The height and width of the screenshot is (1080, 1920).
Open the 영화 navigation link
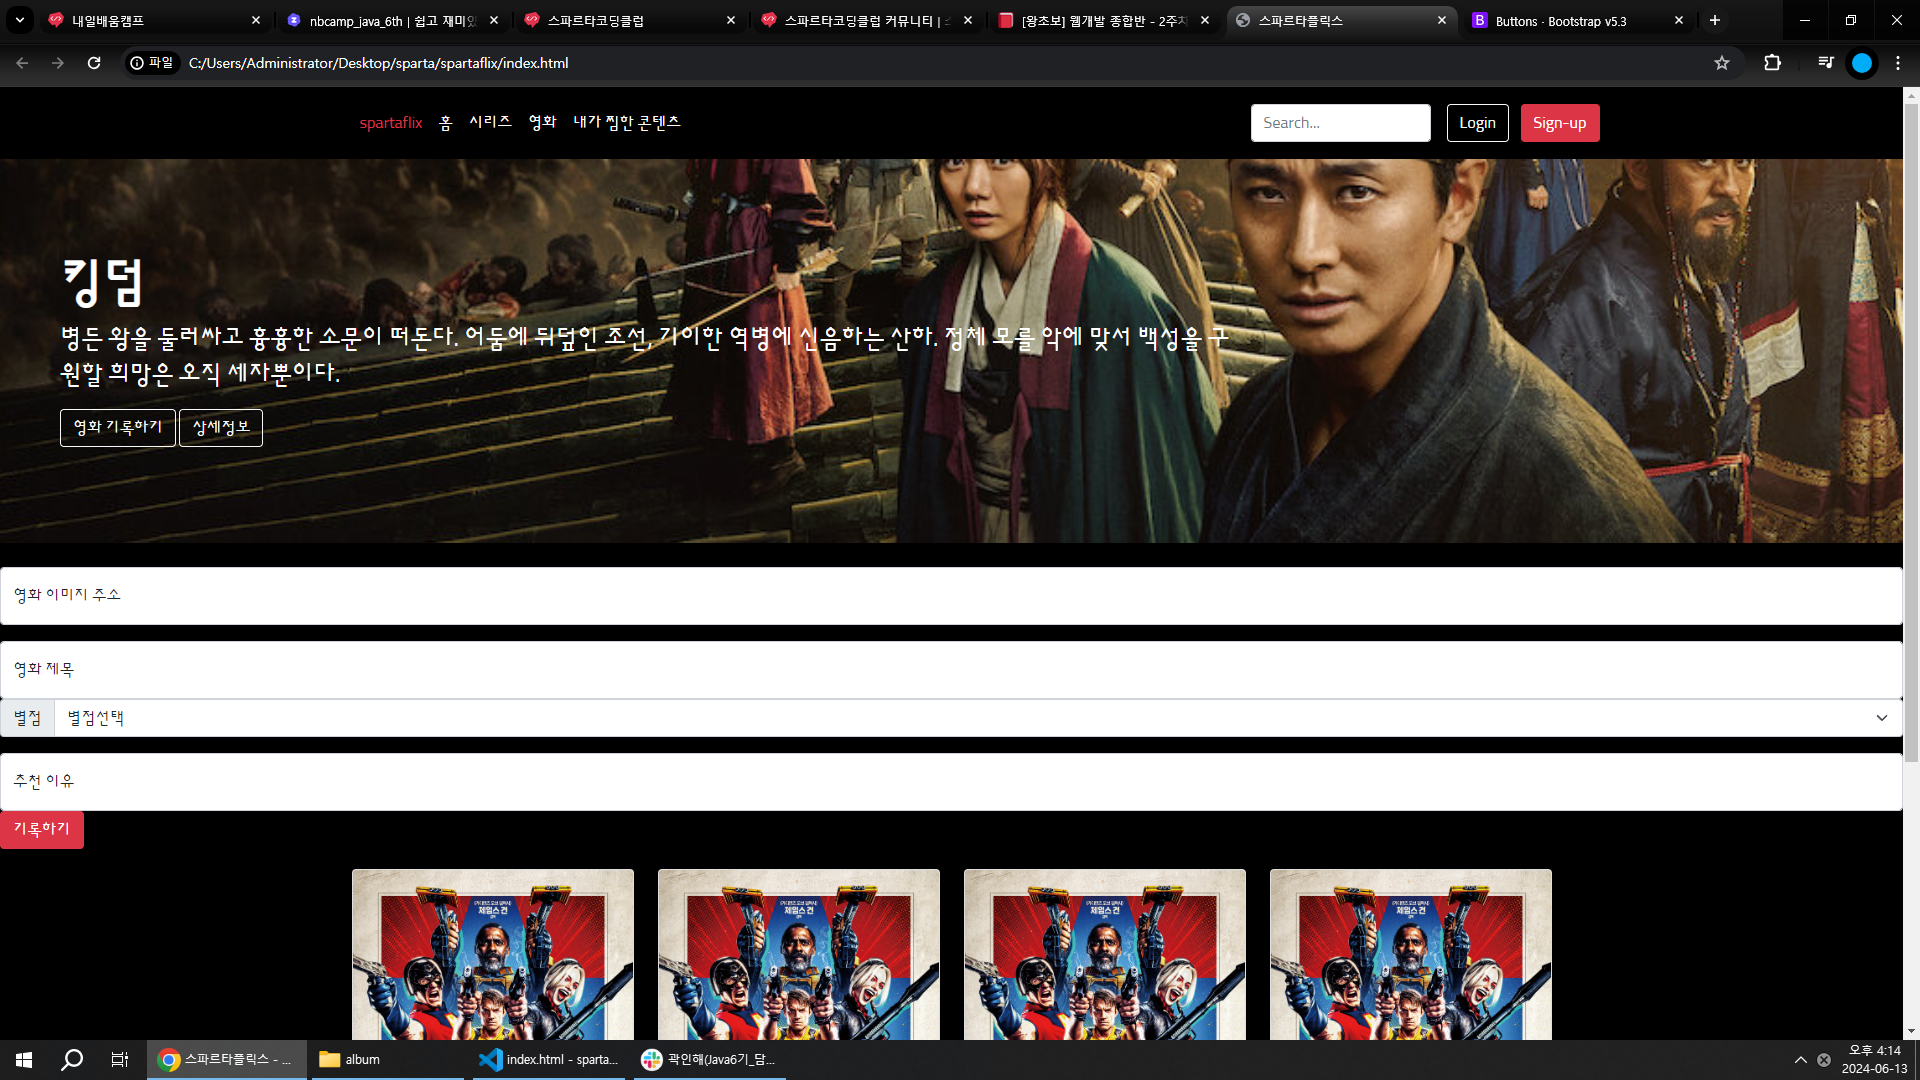coord(543,122)
